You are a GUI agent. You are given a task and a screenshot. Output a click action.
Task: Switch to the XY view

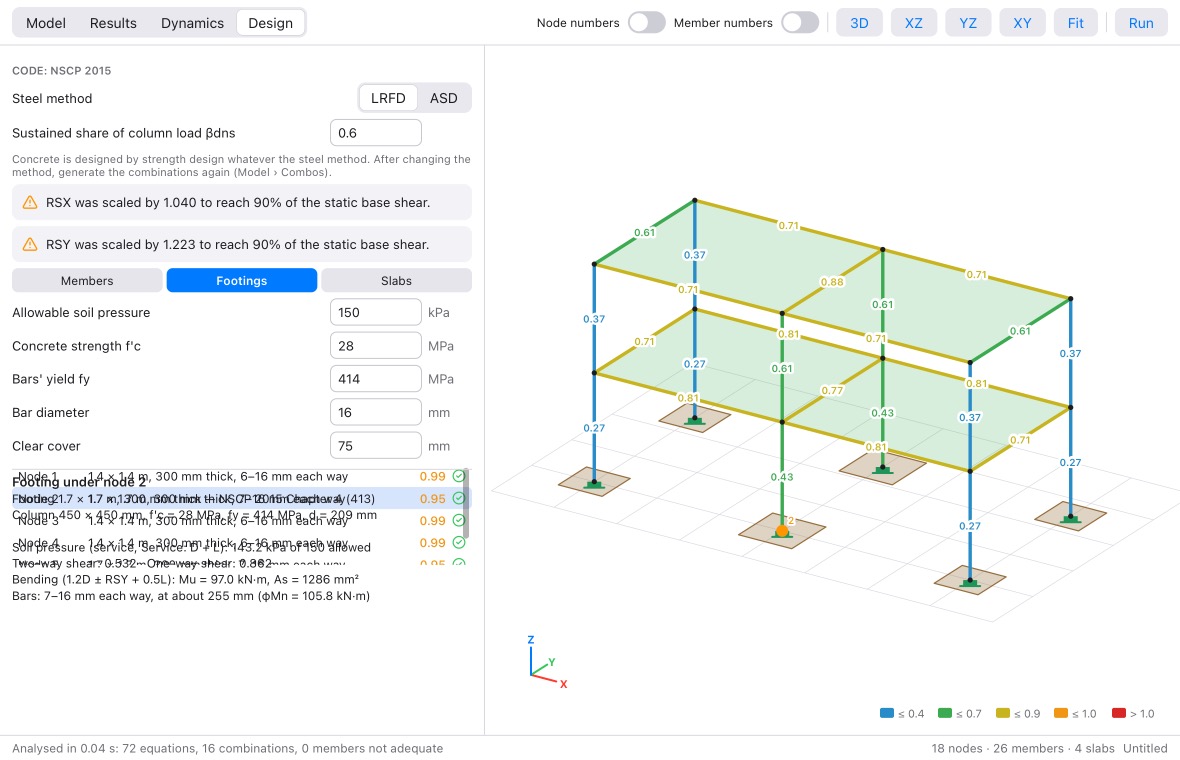[1022, 23]
